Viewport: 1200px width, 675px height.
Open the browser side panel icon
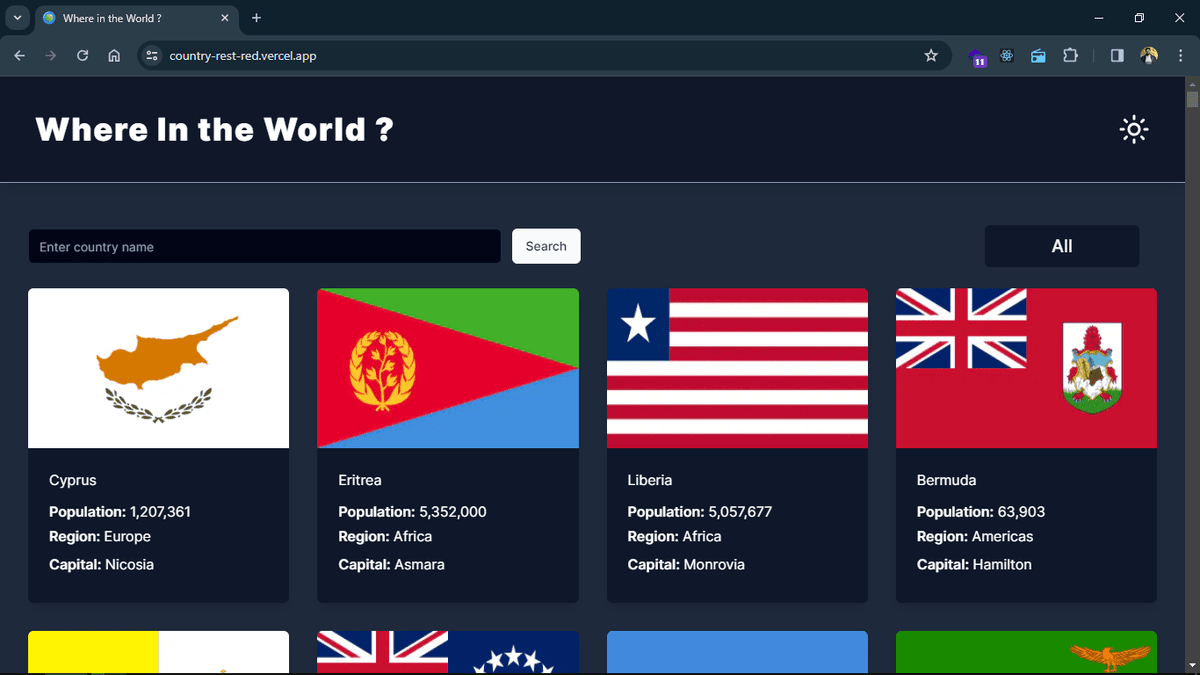[1116, 56]
